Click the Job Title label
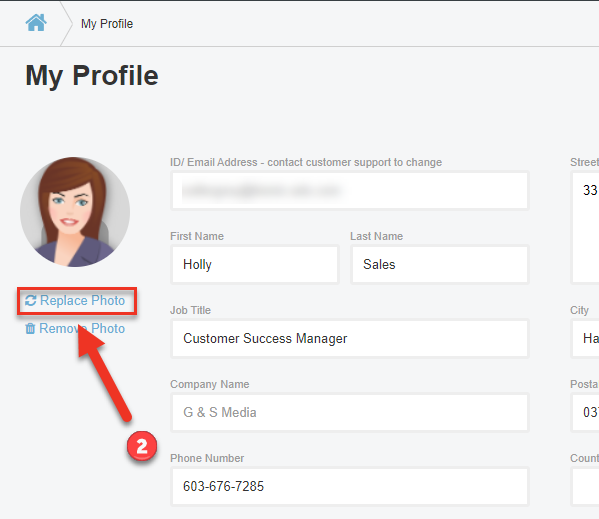The width and height of the screenshot is (599, 519). point(190,310)
